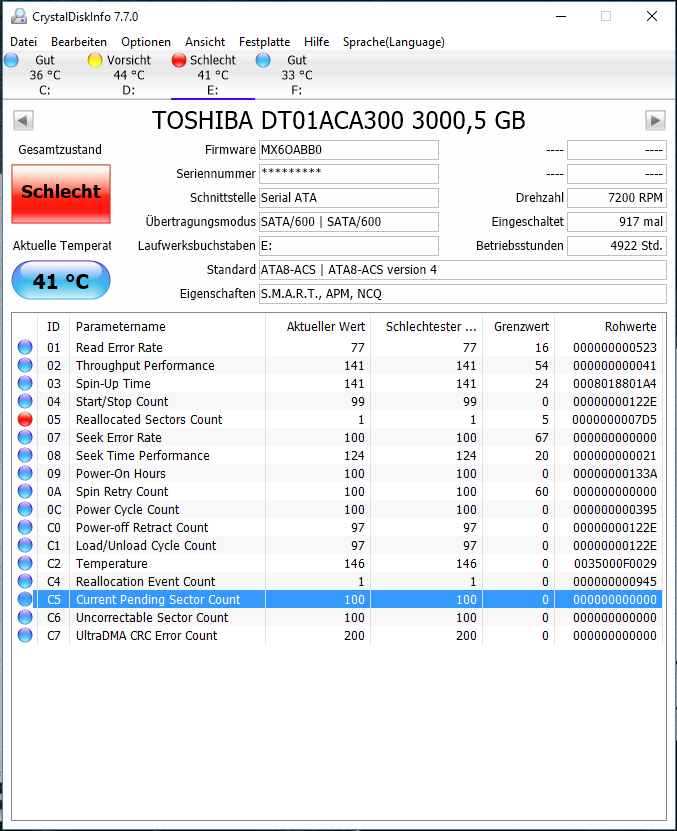Click the ID column header

coord(54,326)
